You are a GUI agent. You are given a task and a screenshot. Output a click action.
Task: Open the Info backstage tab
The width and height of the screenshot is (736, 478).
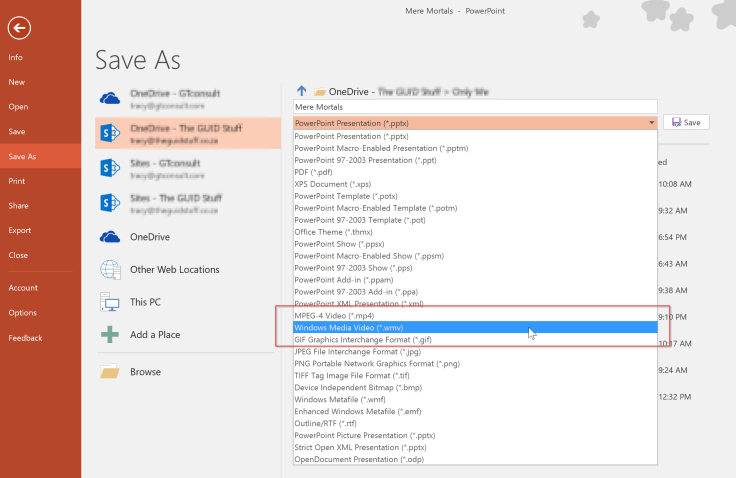[16, 57]
